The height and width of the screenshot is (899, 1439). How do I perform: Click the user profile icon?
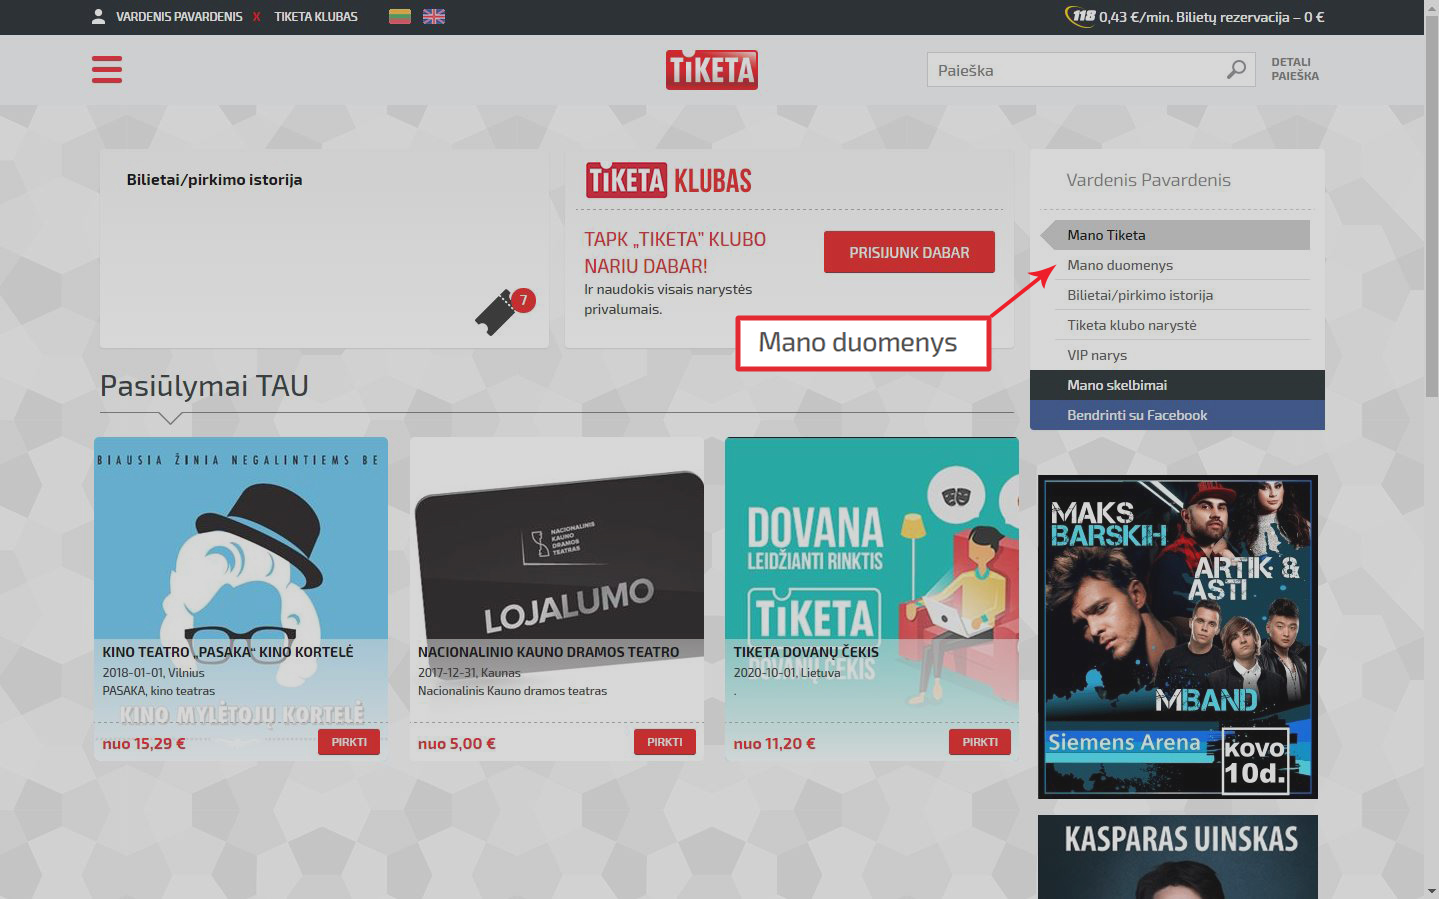[x=99, y=16]
